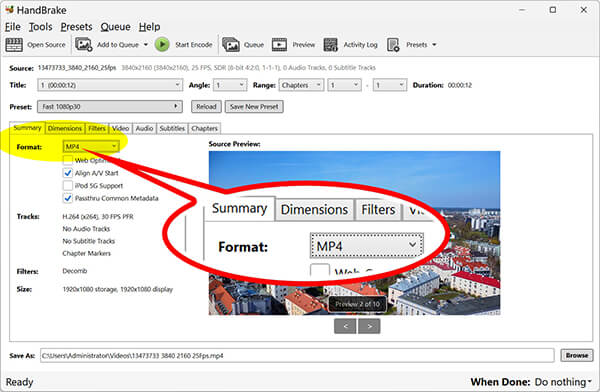Click the Open Source film icon
The width and height of the screenshot is (600, 392).
[x=14, y=45]
